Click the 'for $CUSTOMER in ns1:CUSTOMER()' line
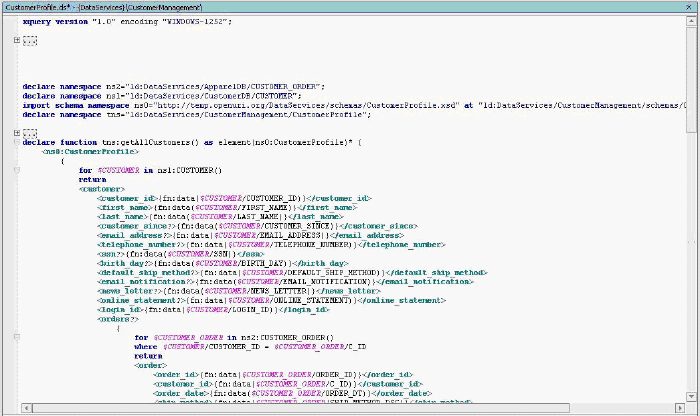The width and height of the screenshot is (700, 416). pyautogui.click(x=150, y=170)
